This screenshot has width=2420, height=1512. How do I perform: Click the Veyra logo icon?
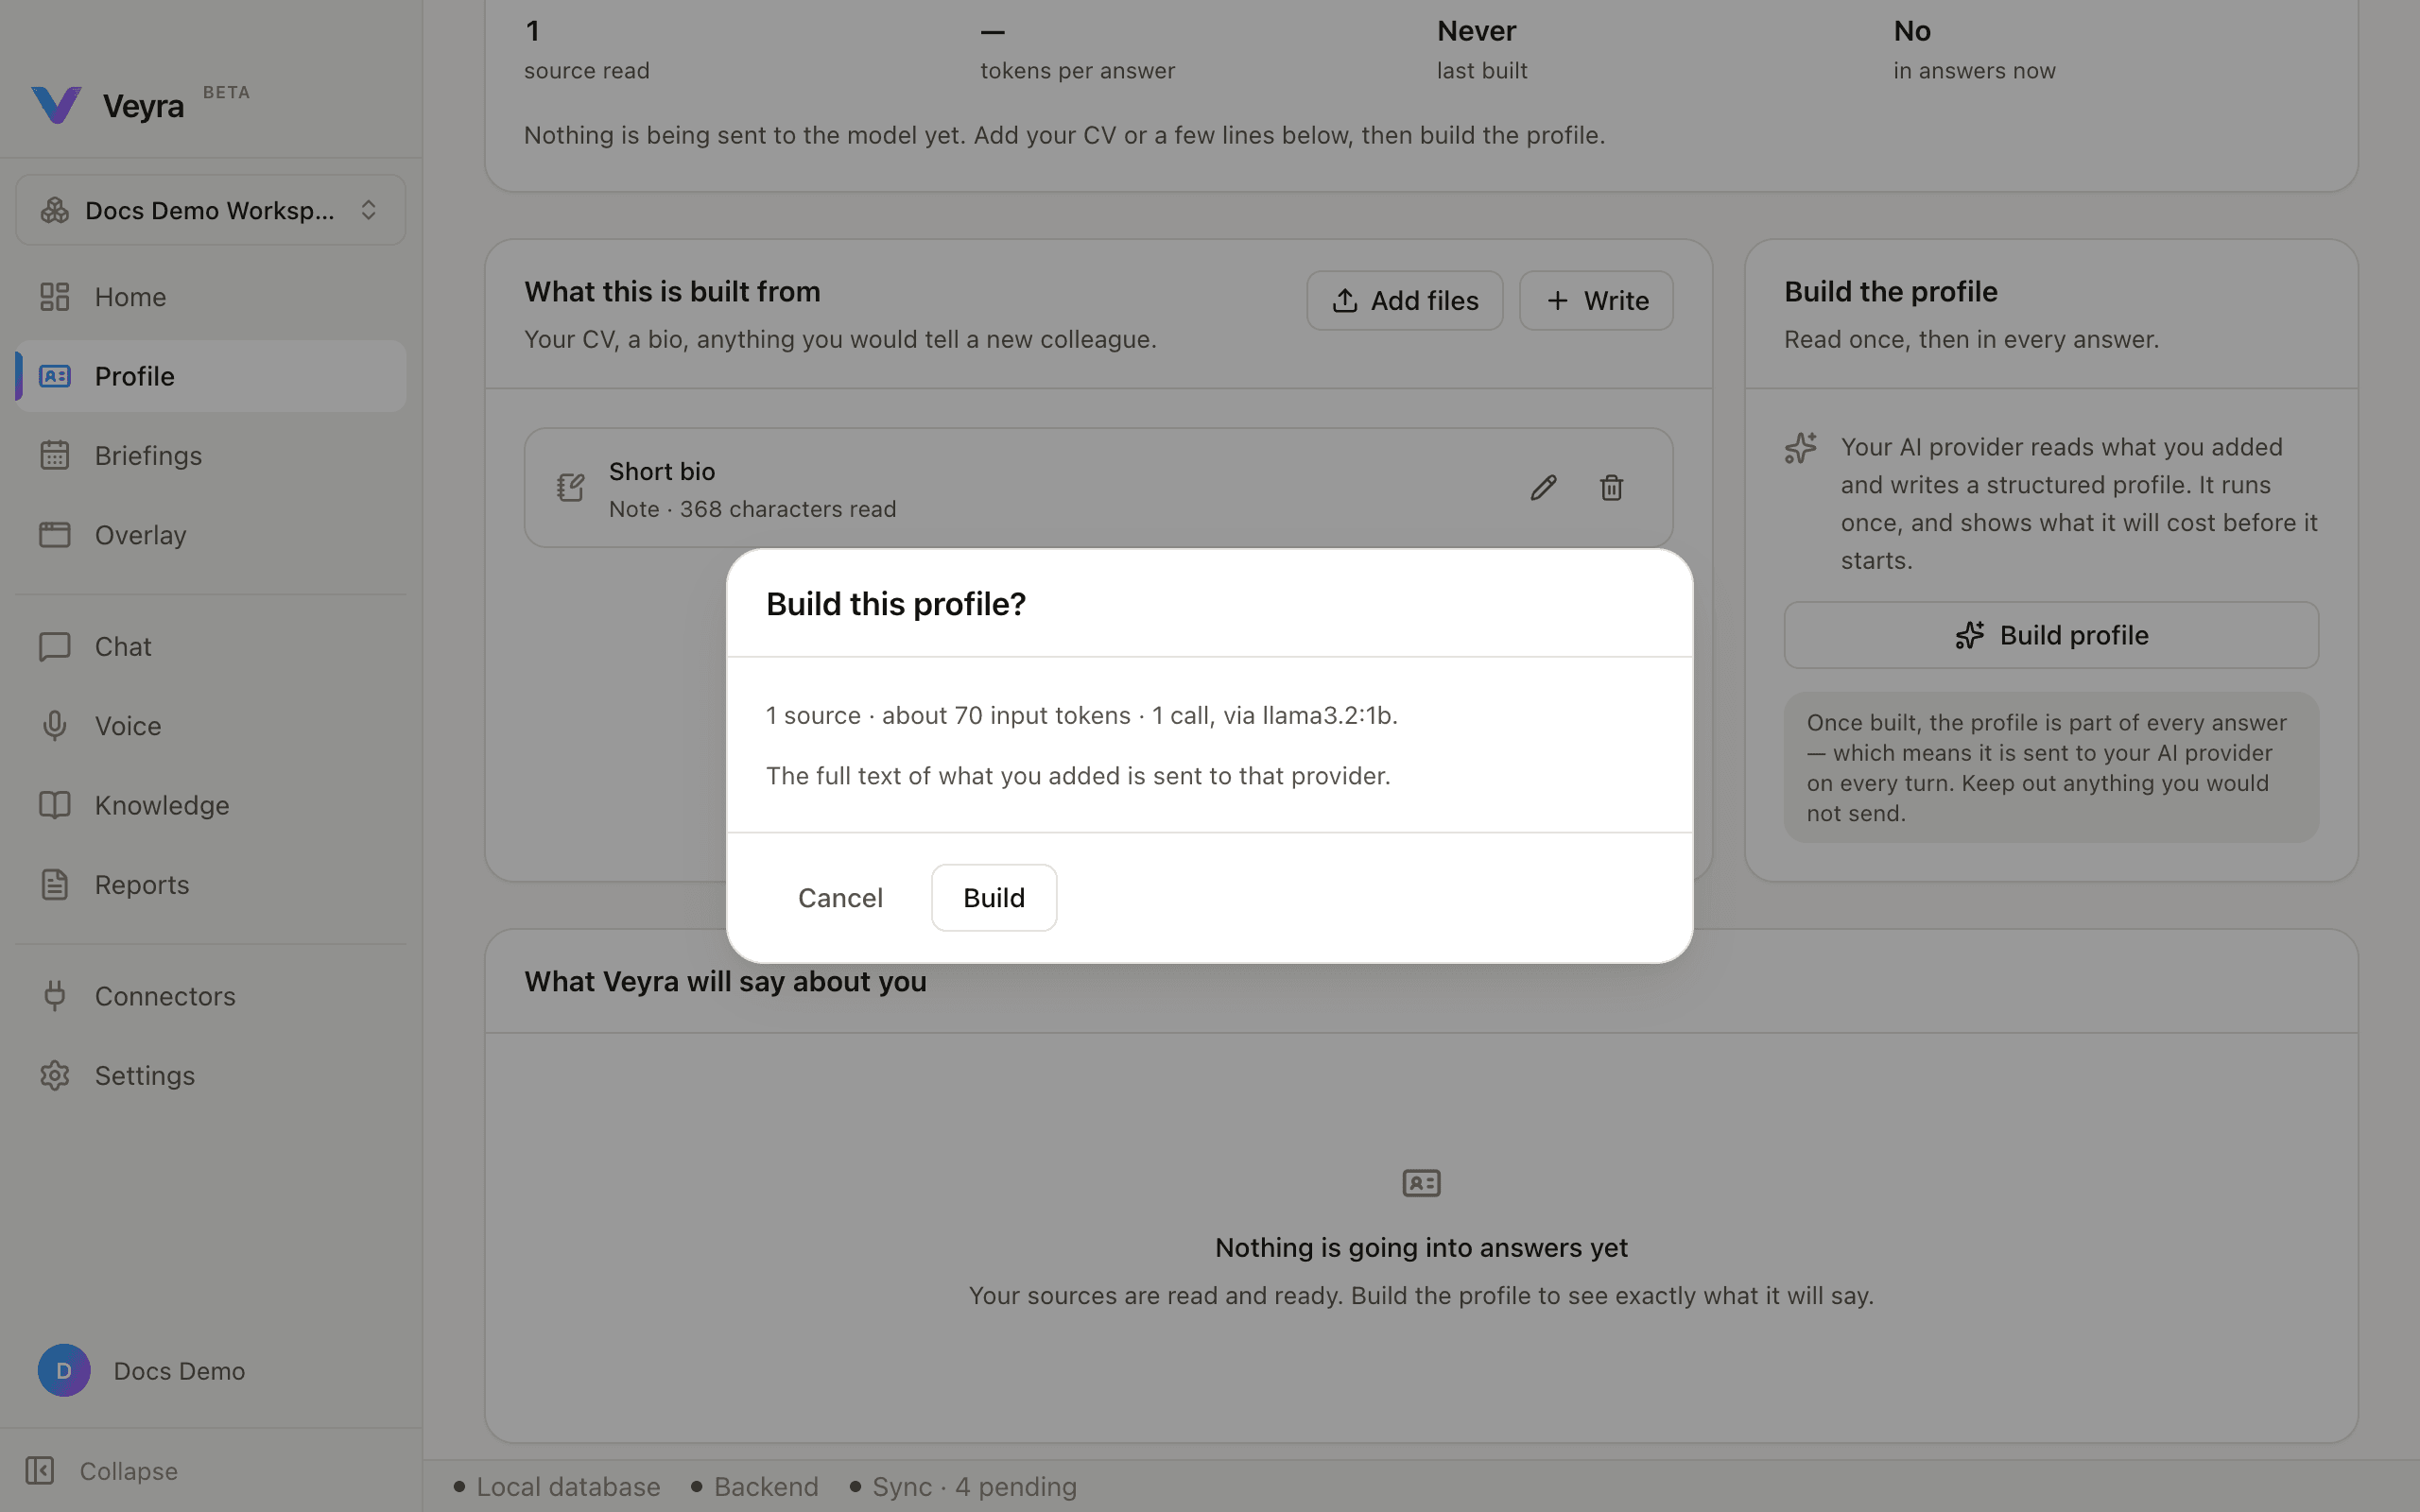[56, 105]
